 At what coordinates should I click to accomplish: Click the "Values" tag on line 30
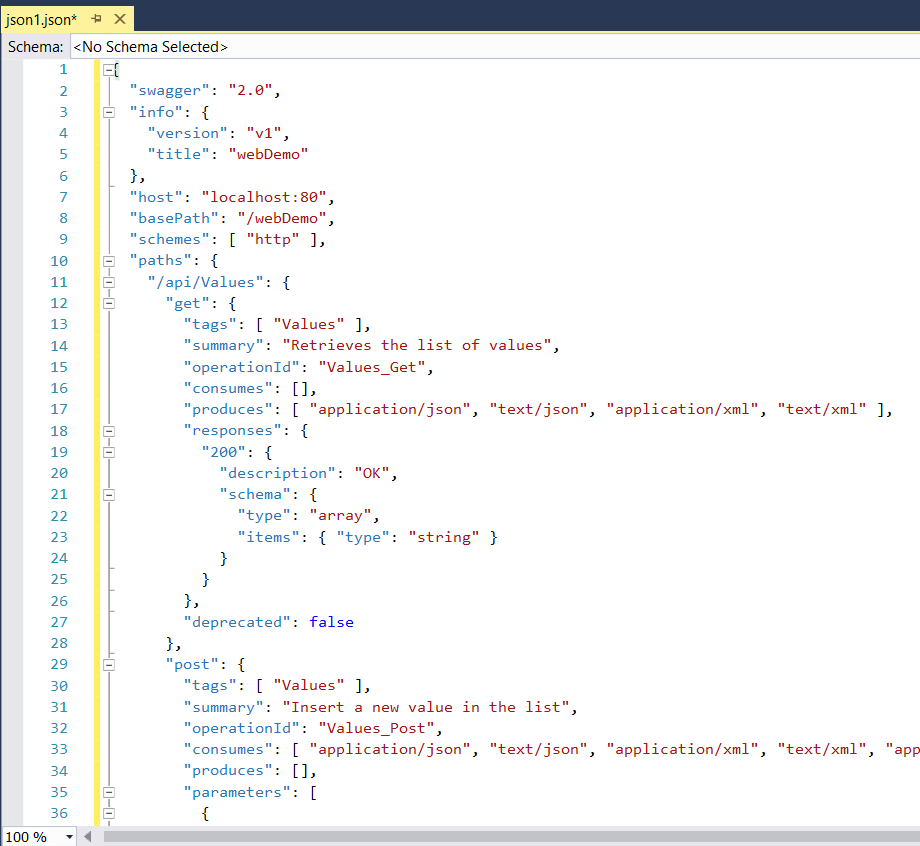click(x=309, y=686)
